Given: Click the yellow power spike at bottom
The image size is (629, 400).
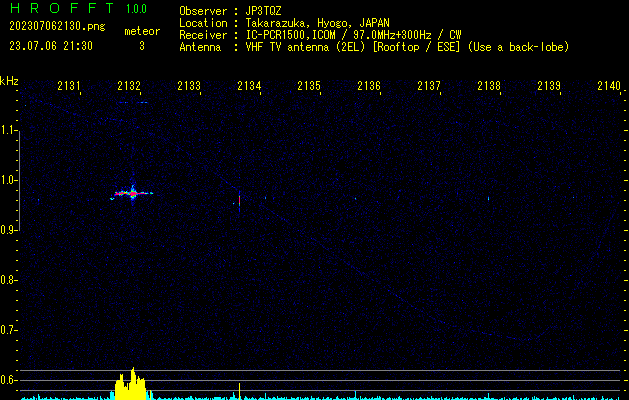Looking at the screenshot, I should pos(128,385).
